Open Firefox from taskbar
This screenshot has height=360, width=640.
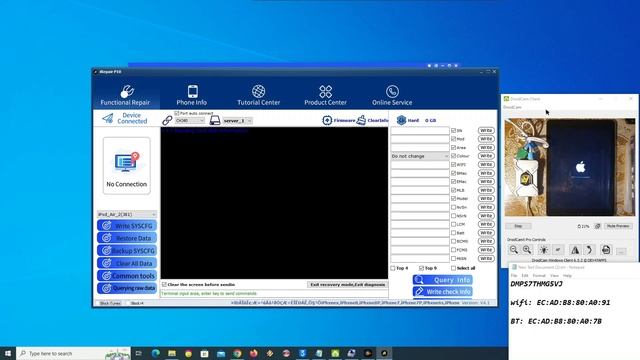[253, 353]
